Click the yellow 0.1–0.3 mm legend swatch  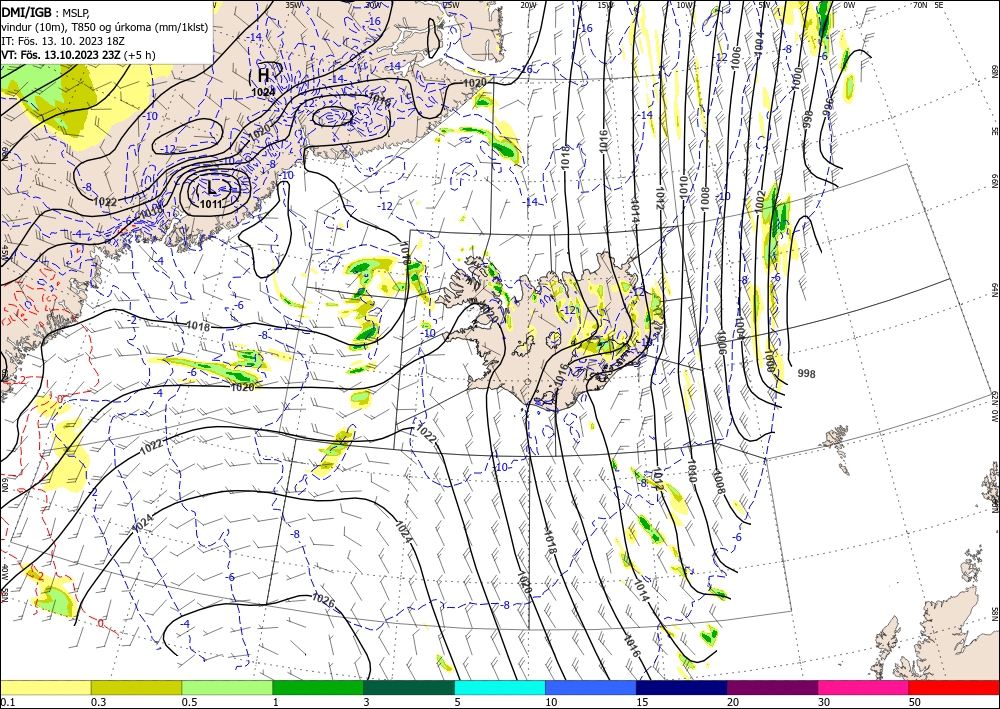[45, 687]
